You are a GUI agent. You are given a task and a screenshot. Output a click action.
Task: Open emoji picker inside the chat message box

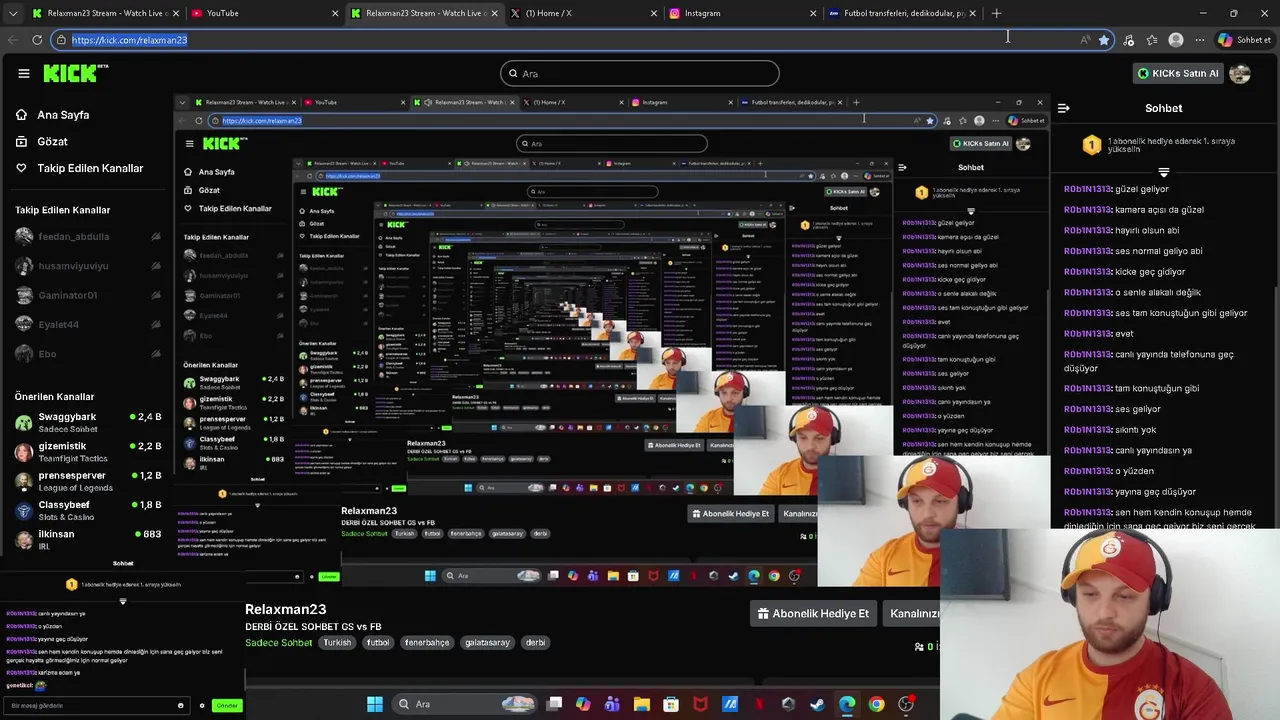point(180,706)
